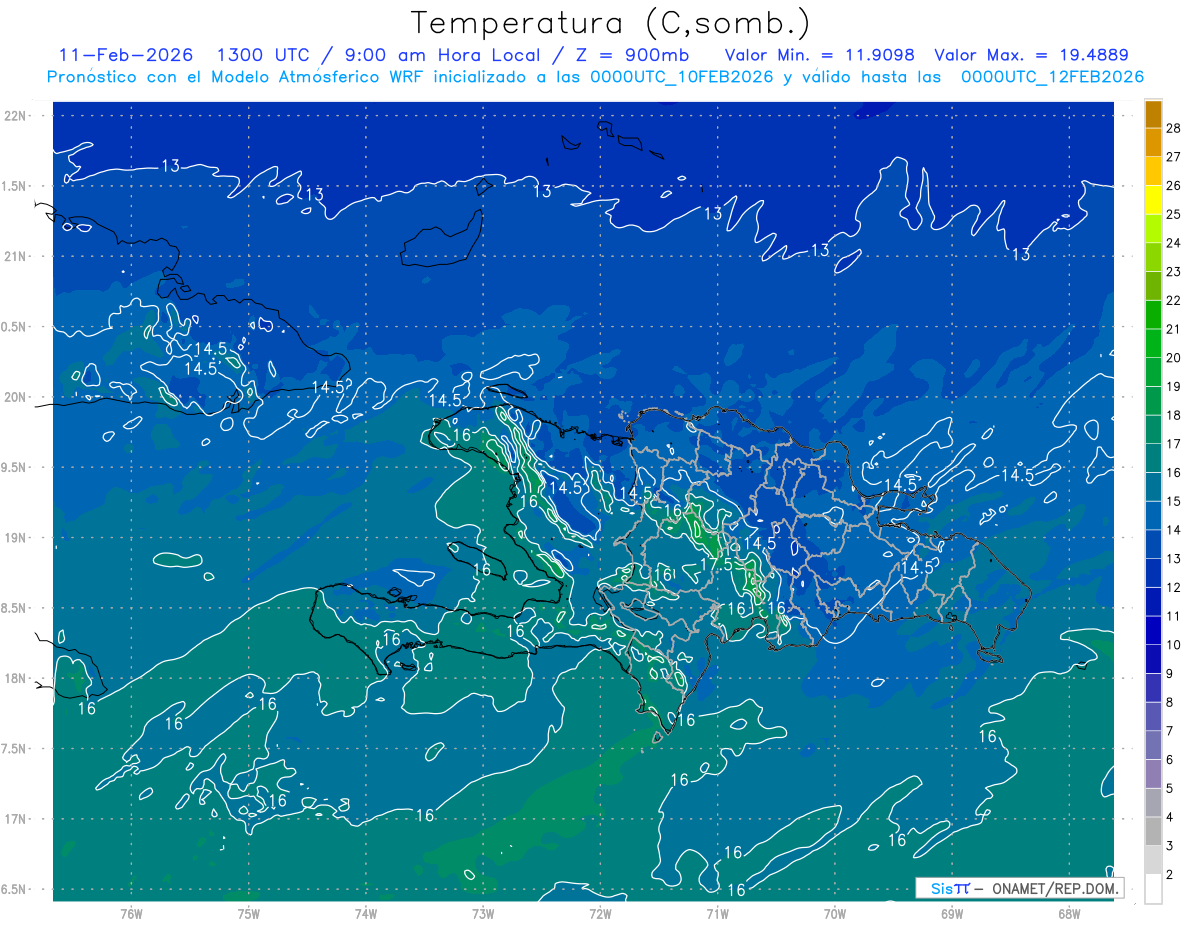Click the "Valor Min. = 11.9098" readout

(x=819, y=55)
